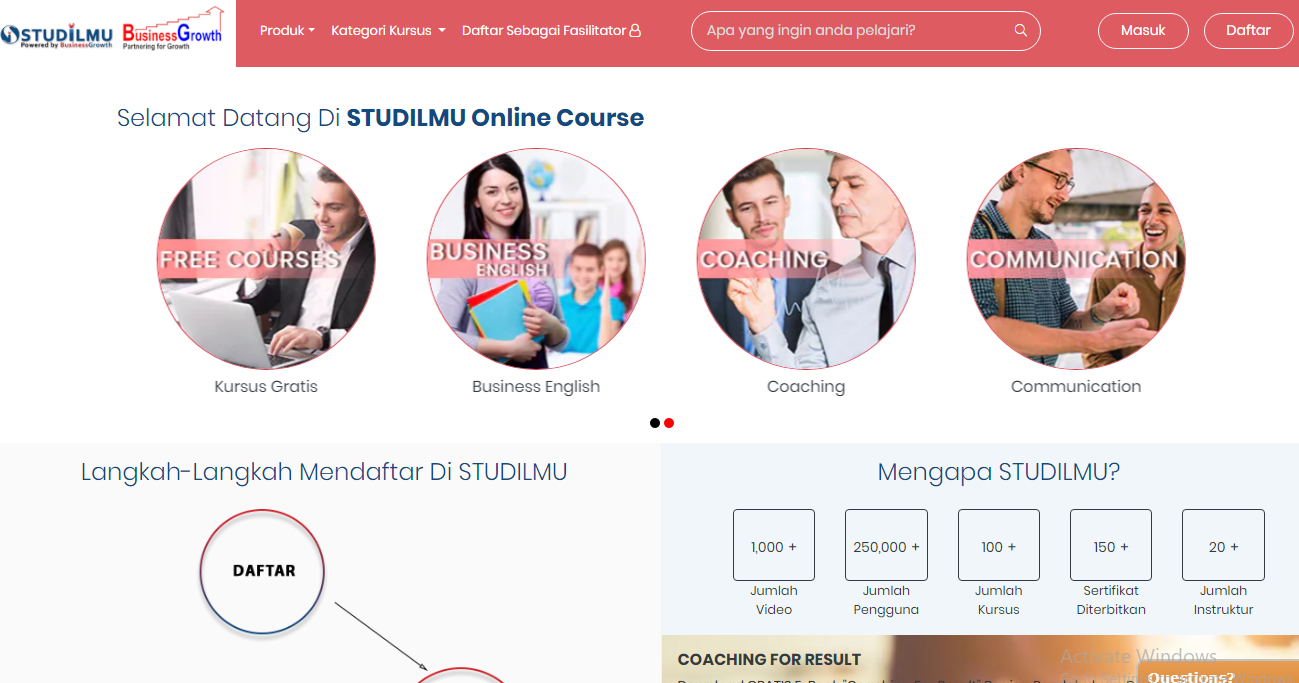
Task: Click the COACHING FOR RESULT banner heading
Action: (769, 660)
